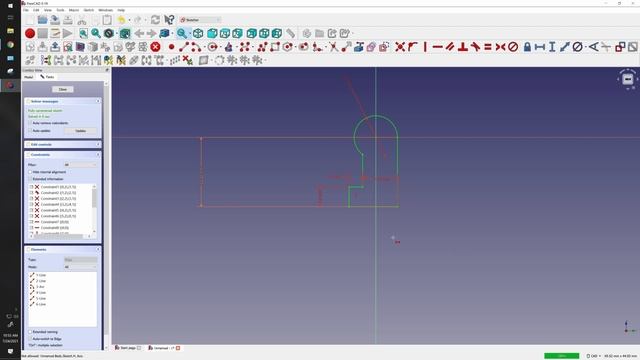Collapse the Constraints panel
Screen dimensions: 640x360
(98, 155)
